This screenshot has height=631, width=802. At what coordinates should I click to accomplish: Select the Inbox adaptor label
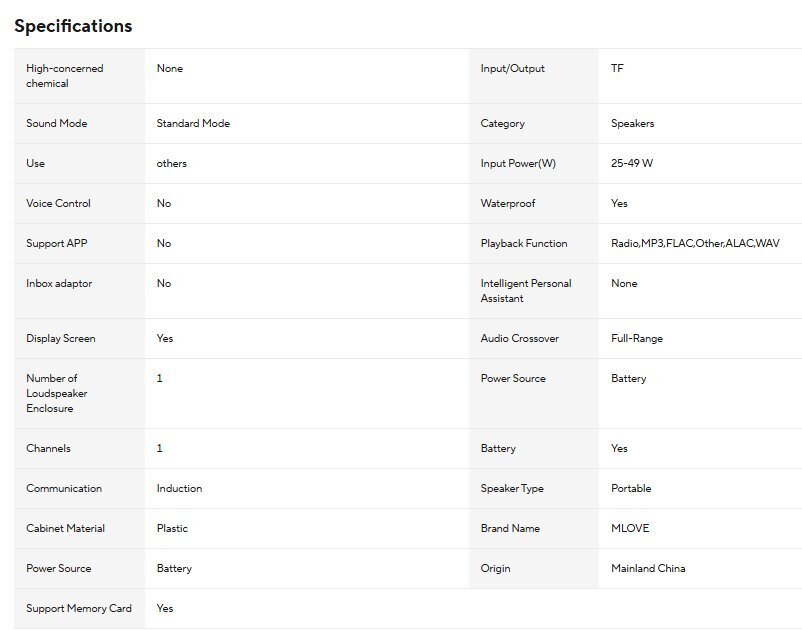[60, 284]
